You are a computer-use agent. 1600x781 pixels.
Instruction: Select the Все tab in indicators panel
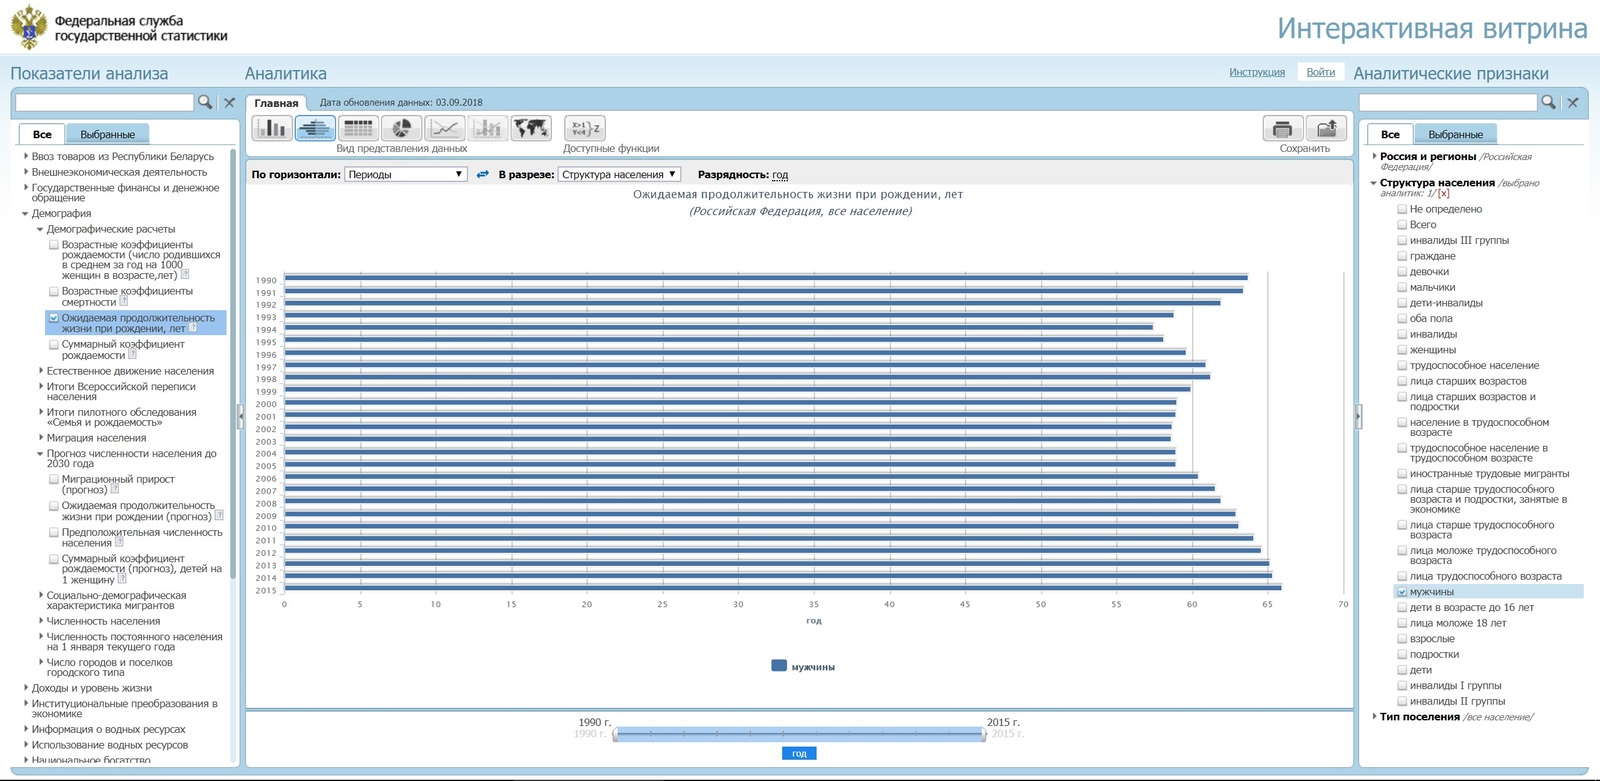(x=42, y=134)
